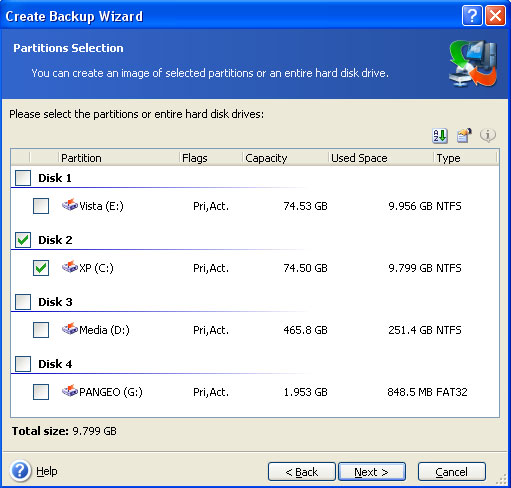Image resolution: width=511 pixels, height=488 pixels.
Task: Click the title bar question mark icon
Action: coord(472,16)
